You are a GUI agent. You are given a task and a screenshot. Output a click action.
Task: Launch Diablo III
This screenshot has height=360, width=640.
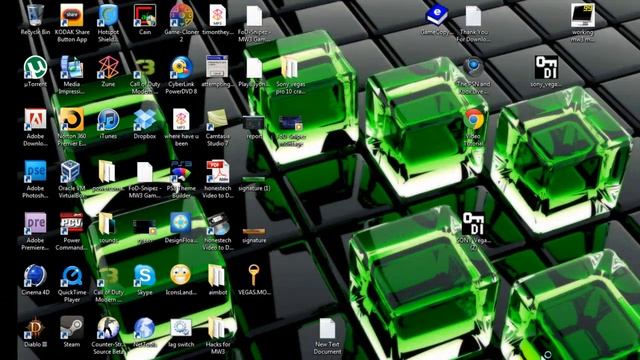click(35, 328)
